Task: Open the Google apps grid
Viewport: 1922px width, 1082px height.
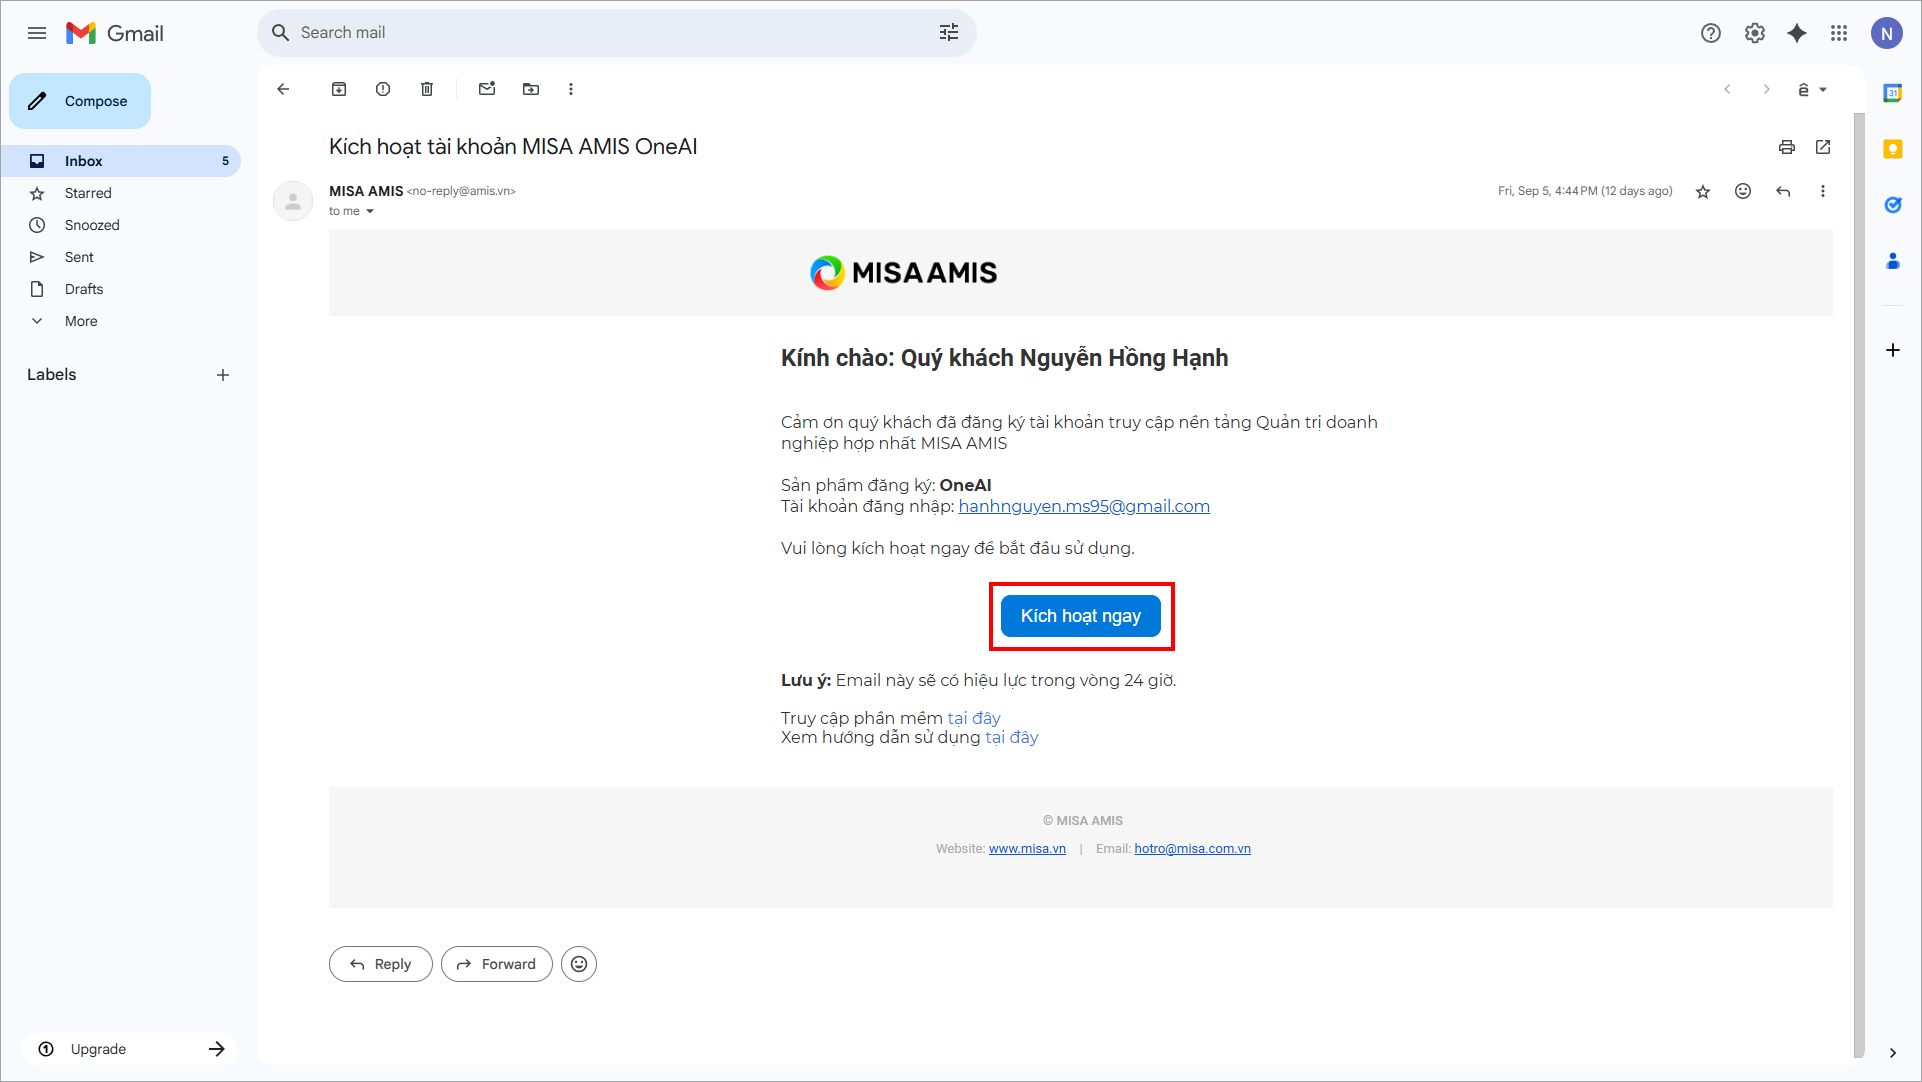Action: point(1839,33)
